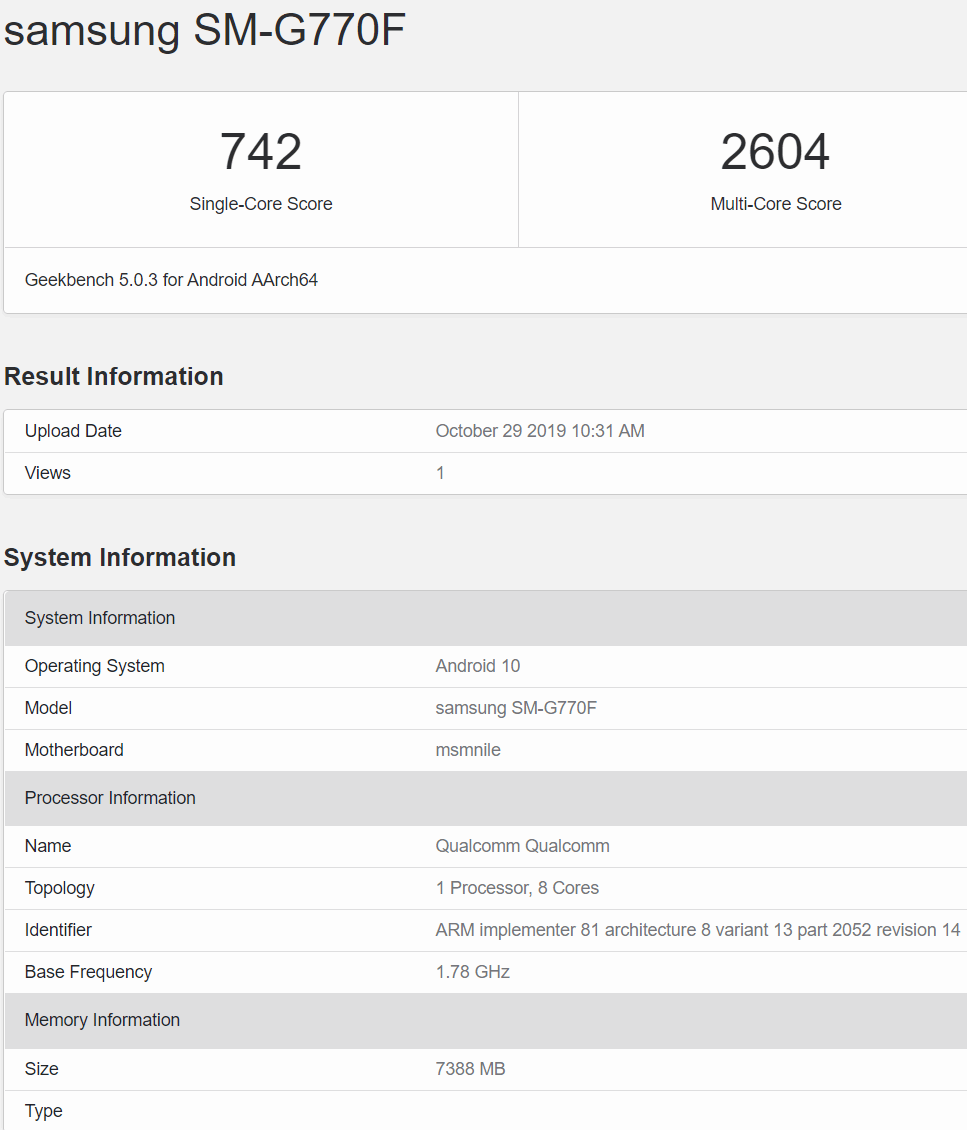Click the 'Upload Date' row label
The width and height of the screenshot is (967, 1130).
(x=73, y=431)
